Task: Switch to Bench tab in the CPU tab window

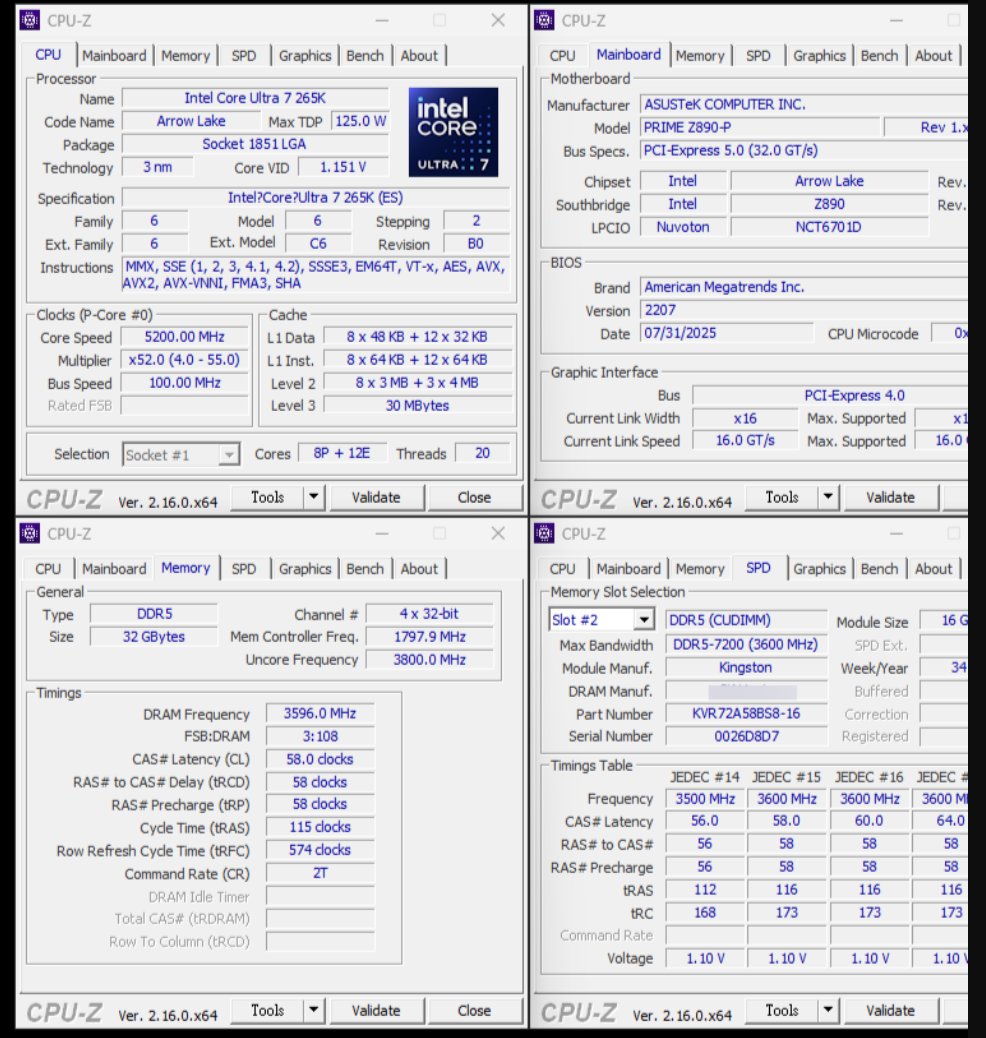Action: point(365,56)
